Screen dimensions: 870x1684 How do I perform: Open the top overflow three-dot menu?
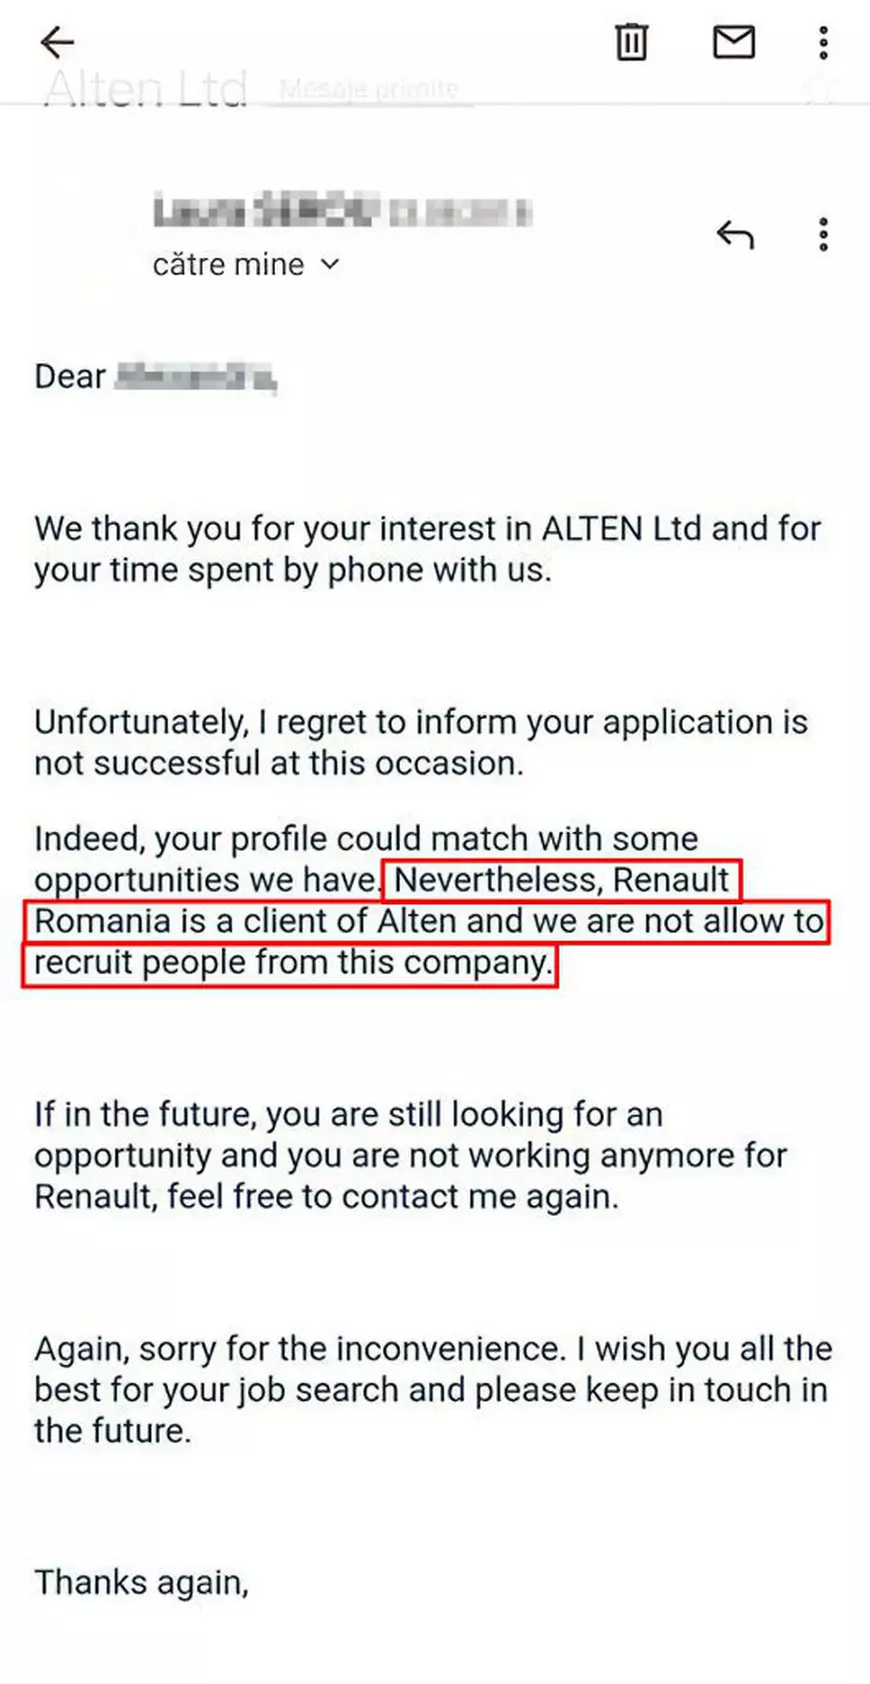coord(823,42)
